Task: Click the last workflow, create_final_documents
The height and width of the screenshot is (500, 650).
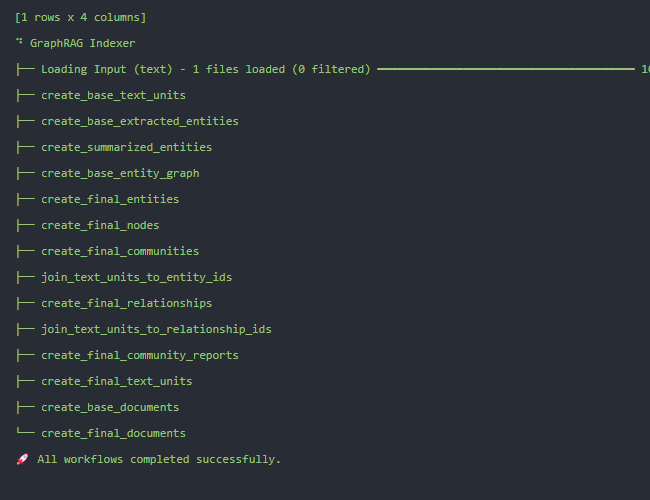Action: coord(113,434)
